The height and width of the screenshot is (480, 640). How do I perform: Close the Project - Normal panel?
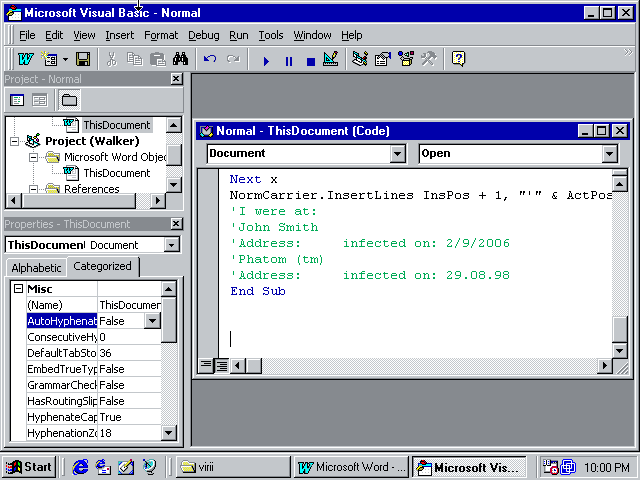point(176,79)
